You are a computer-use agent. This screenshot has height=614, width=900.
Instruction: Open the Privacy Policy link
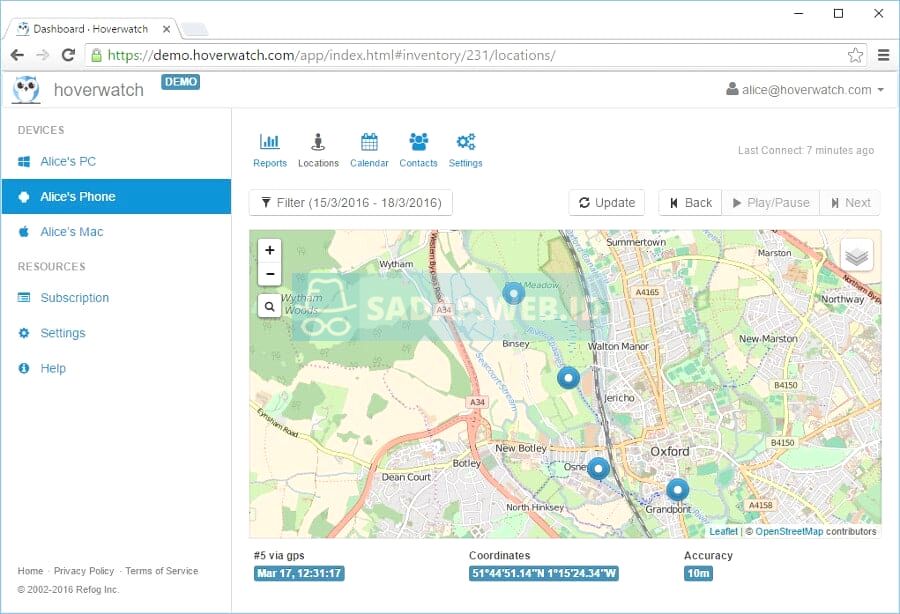(84, 571)
